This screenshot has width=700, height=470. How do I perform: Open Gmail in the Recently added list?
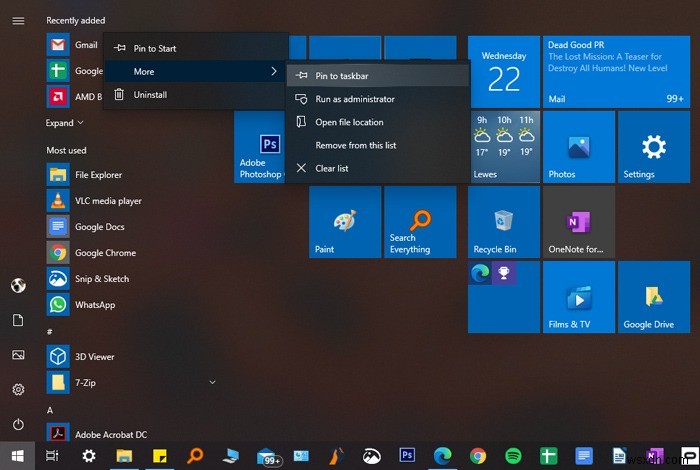click(x=74, y=45)
